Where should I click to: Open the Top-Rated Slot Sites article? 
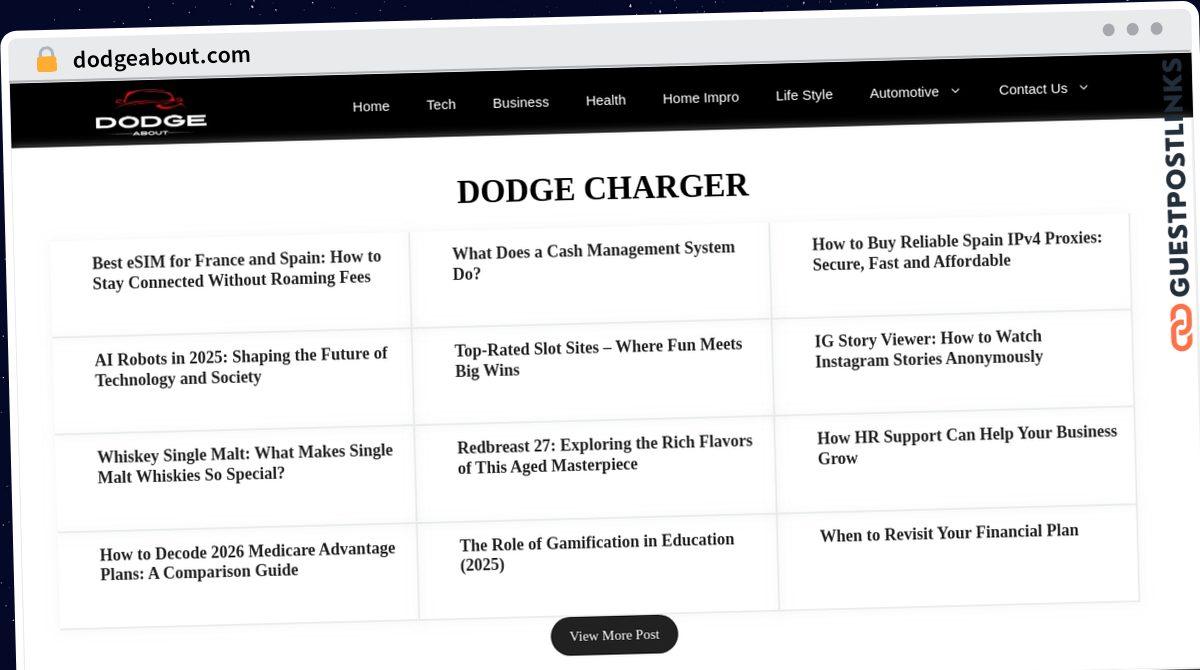click(x=599, y=357)
